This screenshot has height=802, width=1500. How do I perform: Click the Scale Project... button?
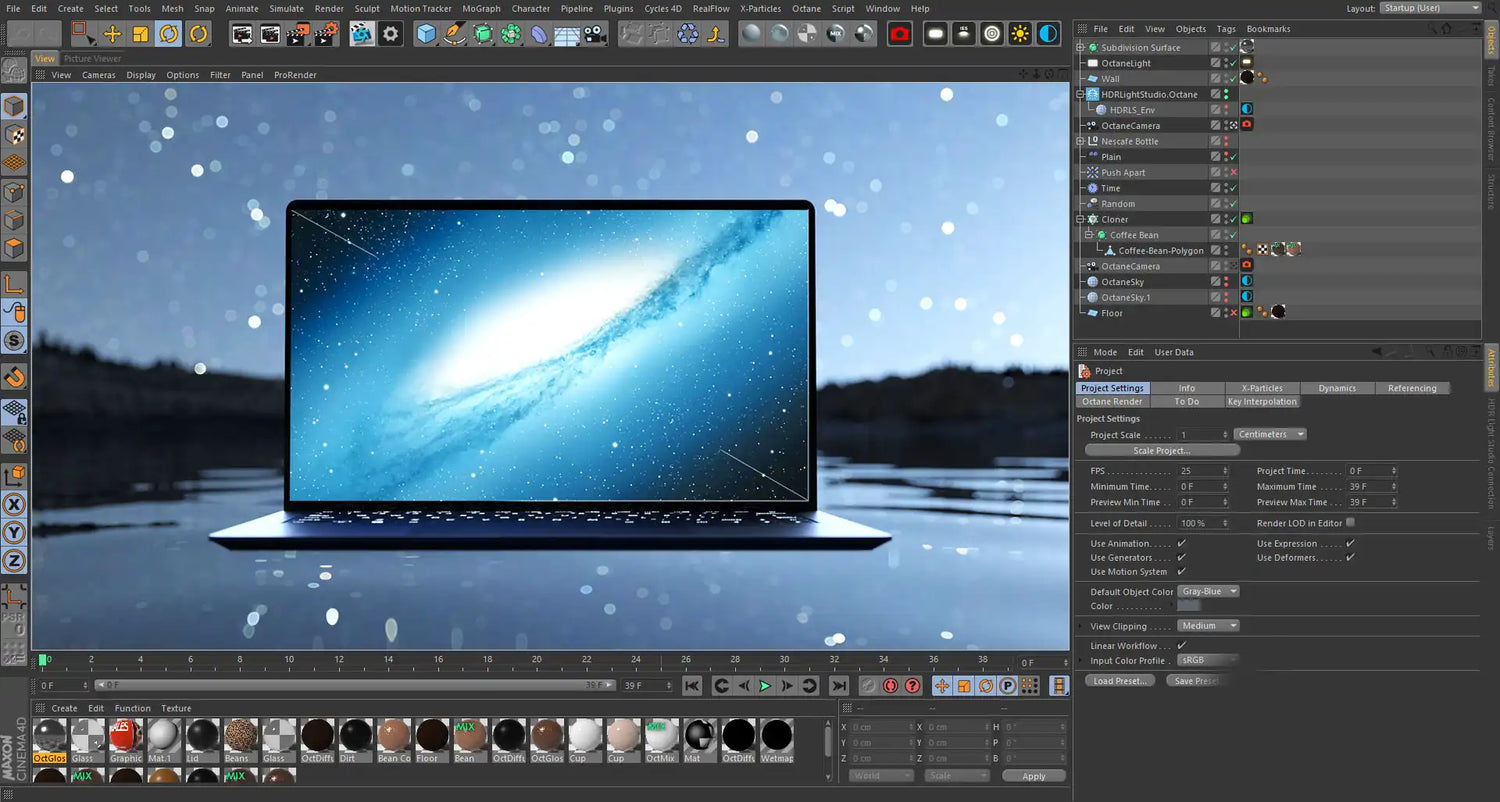[1162, 450]
